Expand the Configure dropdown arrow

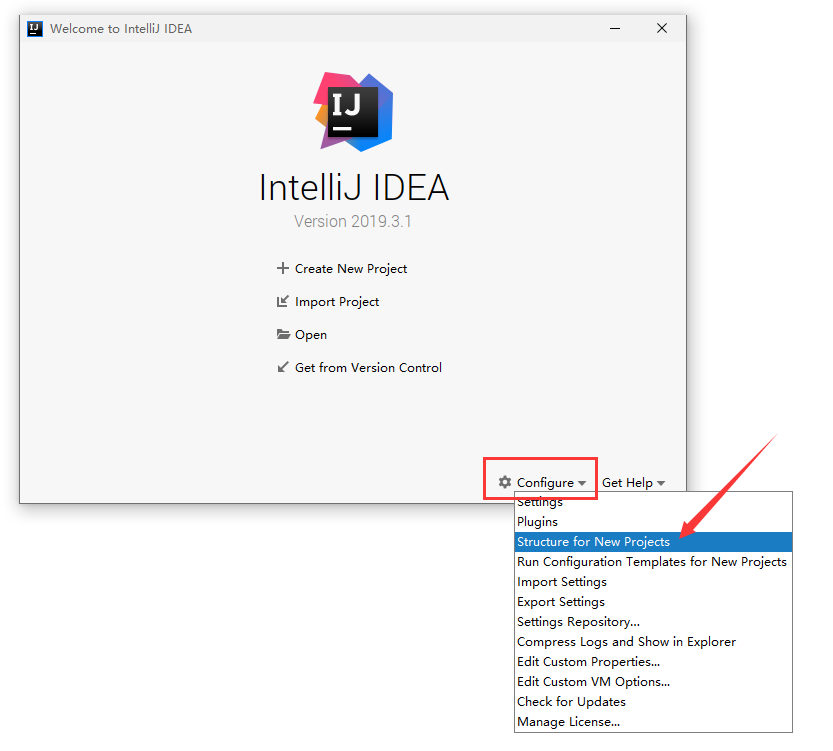pos(582,483)
